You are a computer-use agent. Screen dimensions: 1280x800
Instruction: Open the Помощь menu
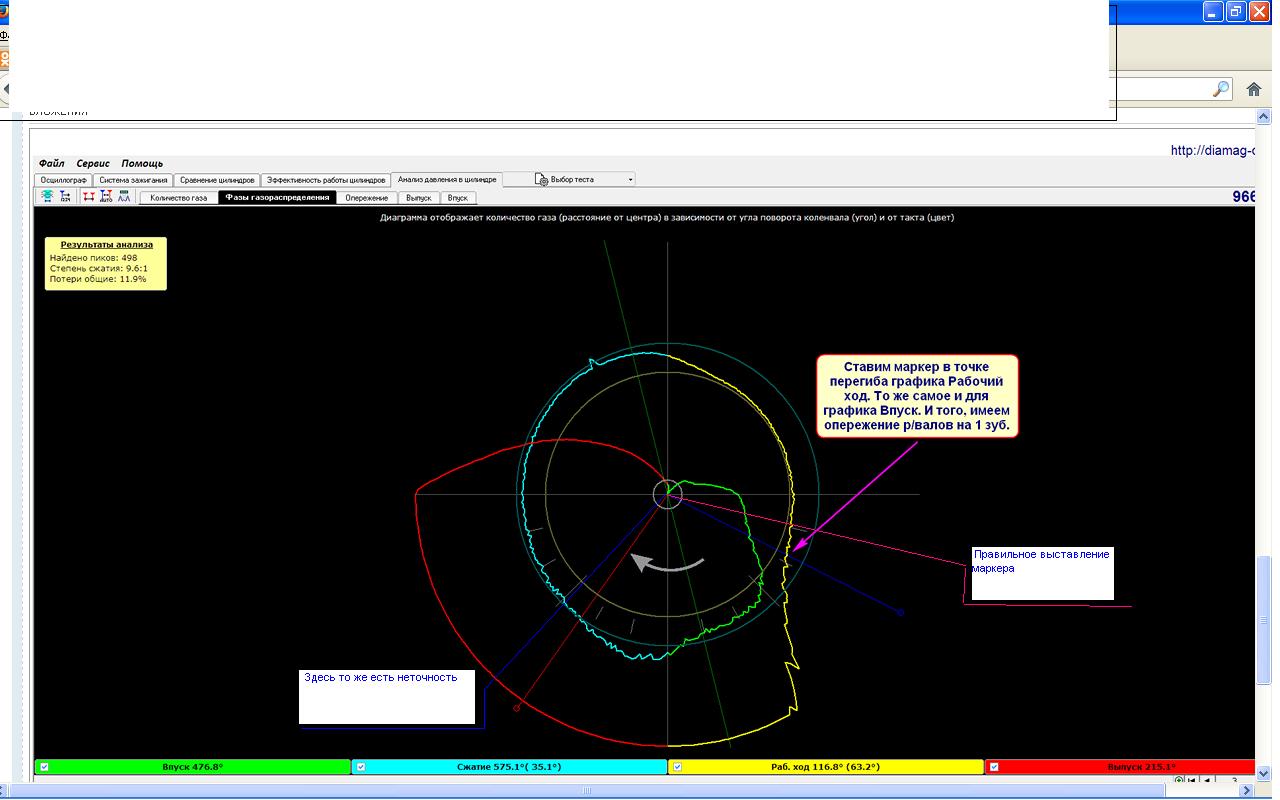[x=142, y=163]
